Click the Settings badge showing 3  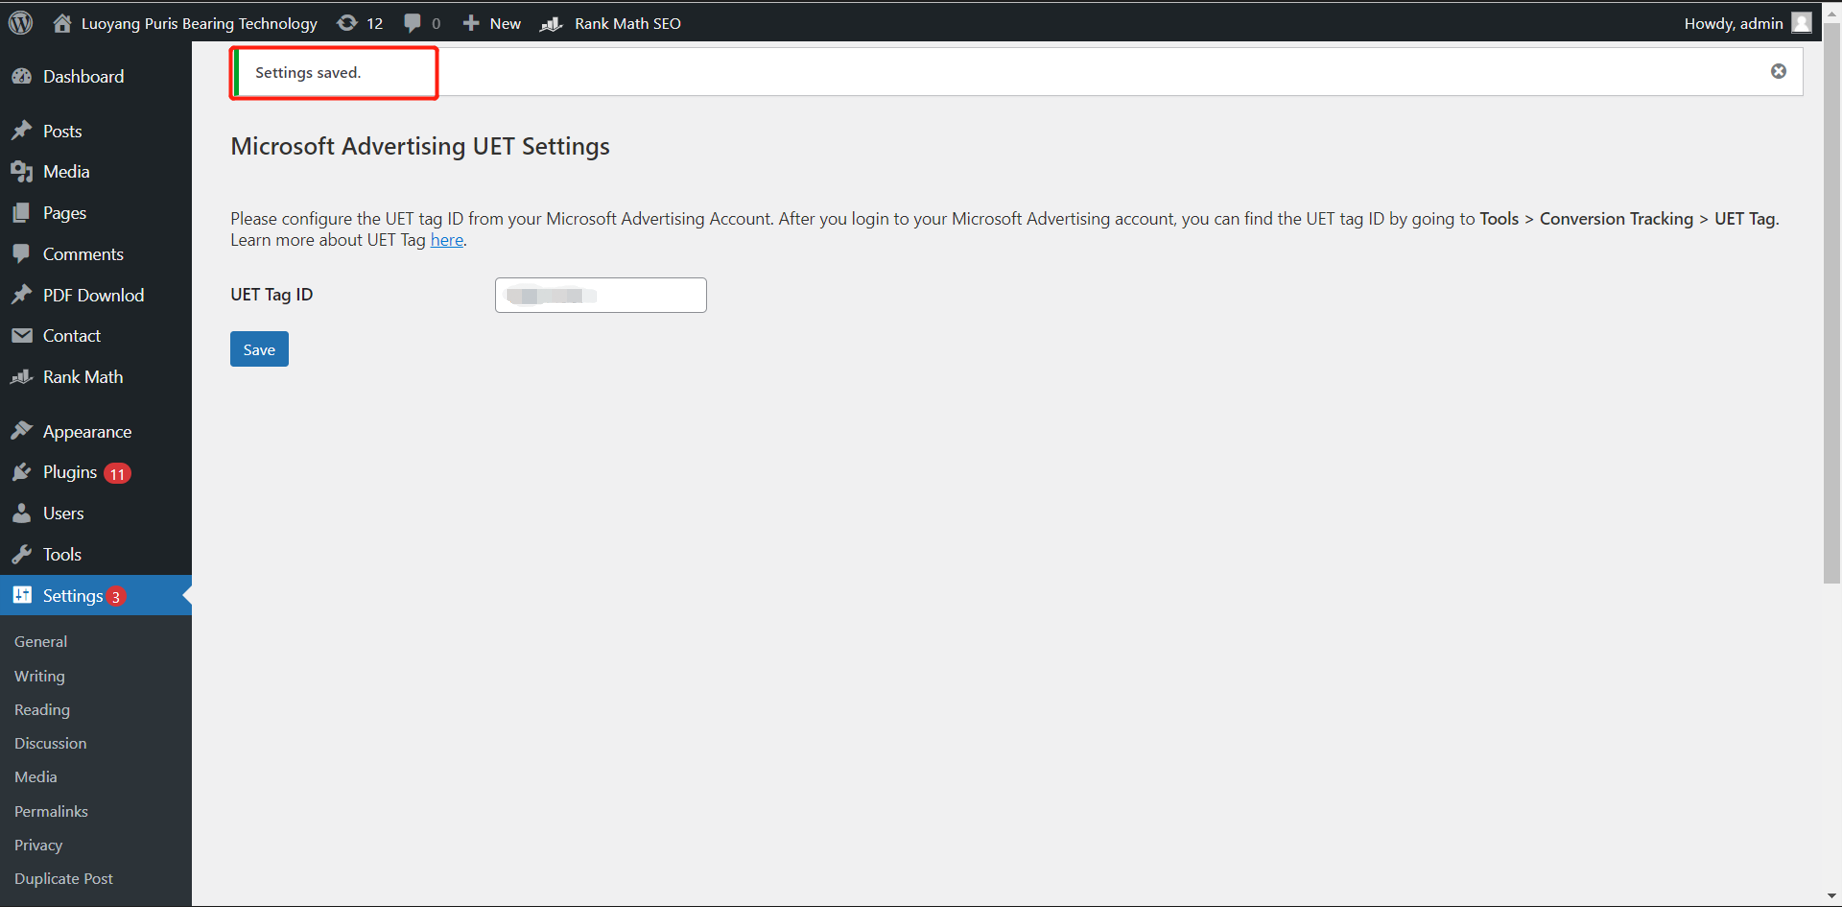(116, 597)
